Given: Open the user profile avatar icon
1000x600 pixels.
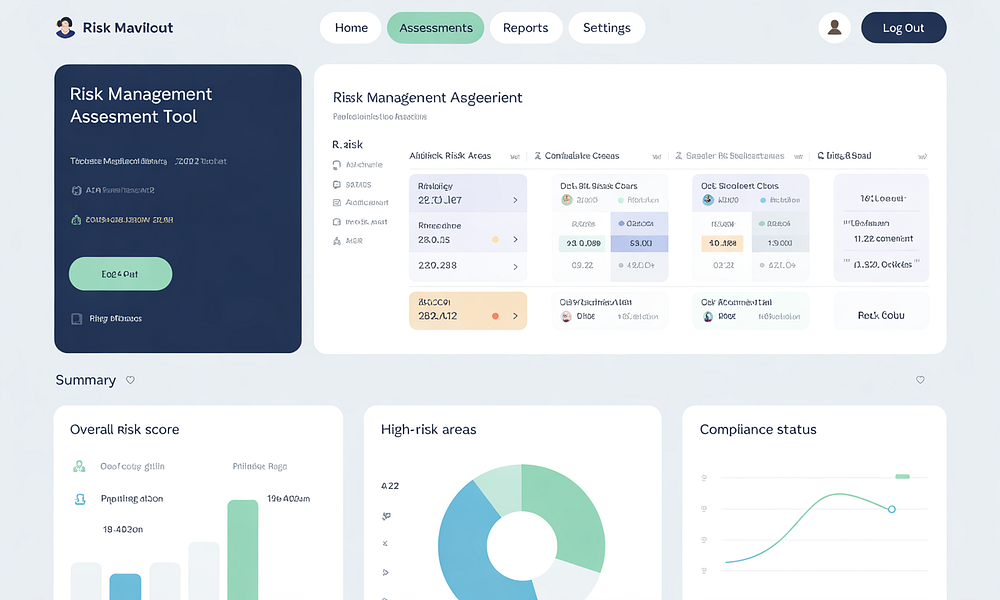Looking at the screenshot, I should (834, 28).
